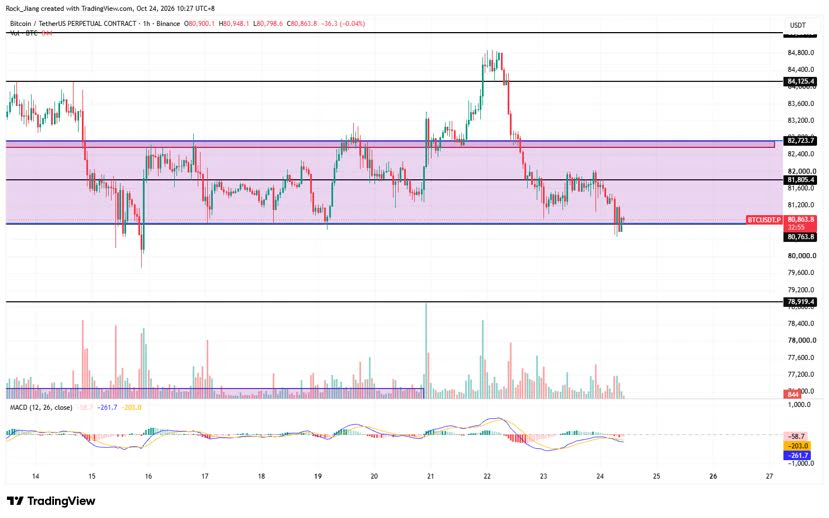Click date 23 on the time axis
This screenshot has width=829, height=518.
tap(544, 476)
